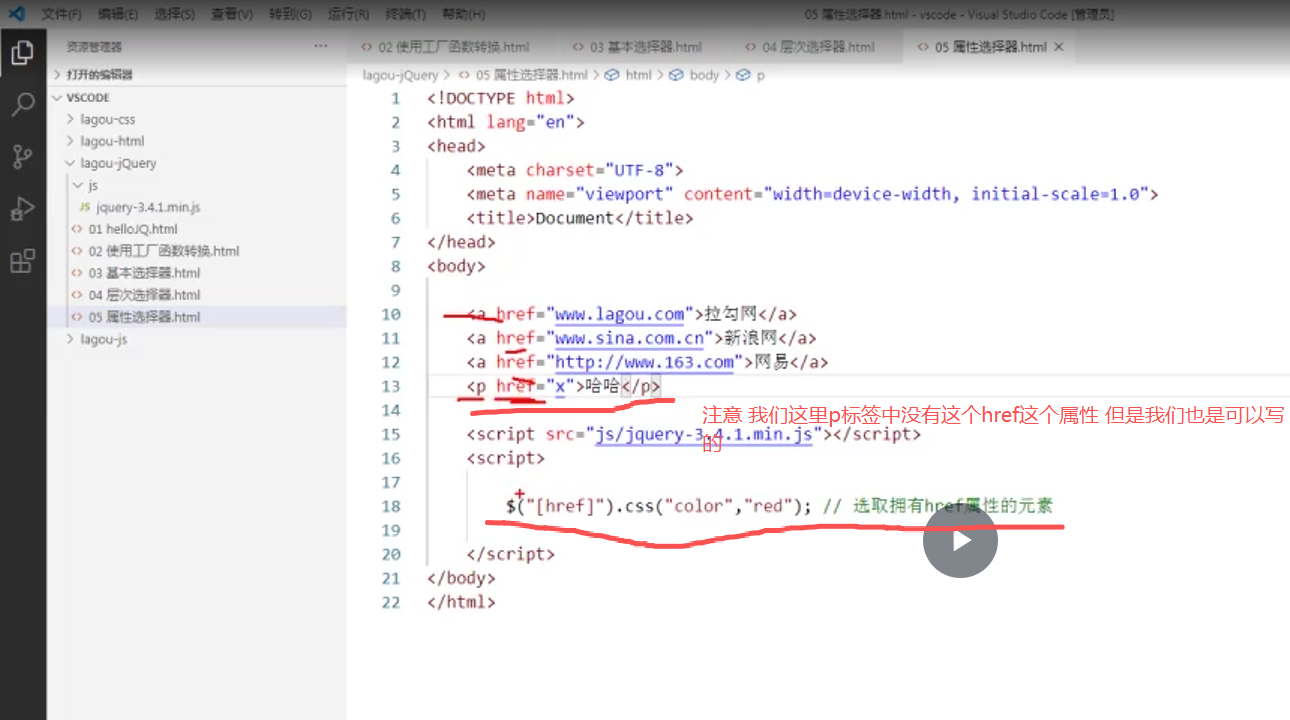Select body in the breadcrumb path
Image resolution: width=1290 pixels, height=720 pixels.
[702, 74]
